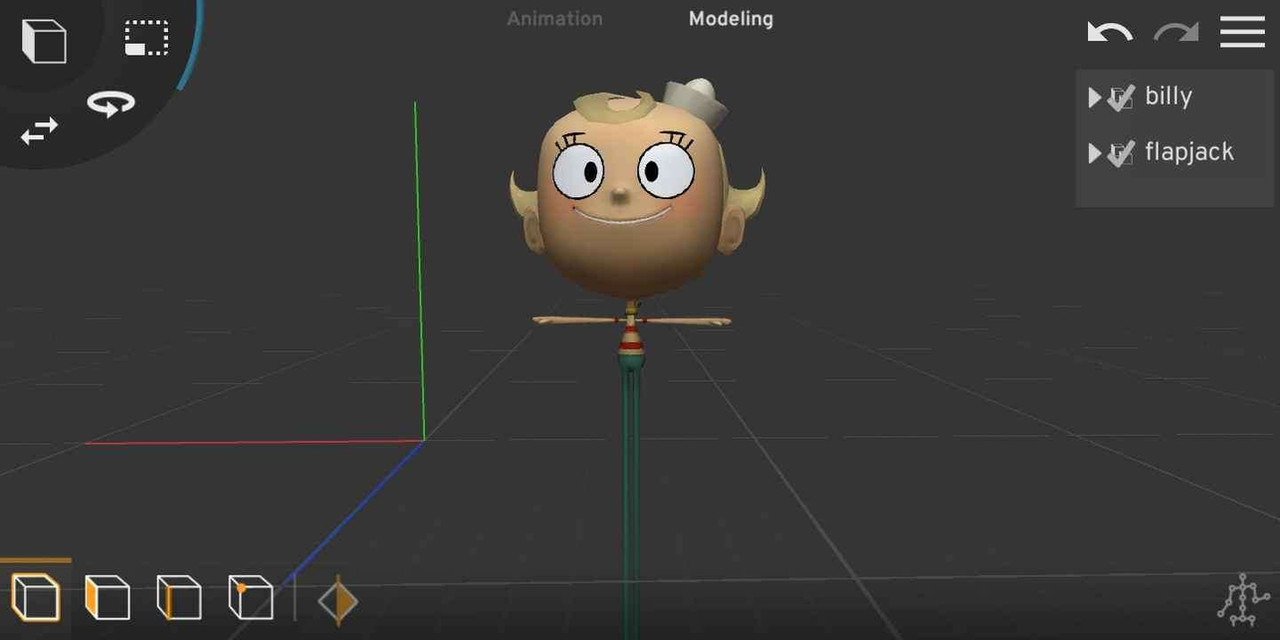The image size is (1280, 640).
Task: Click the orange diamond keyframe icon
Action: [338, 601]
